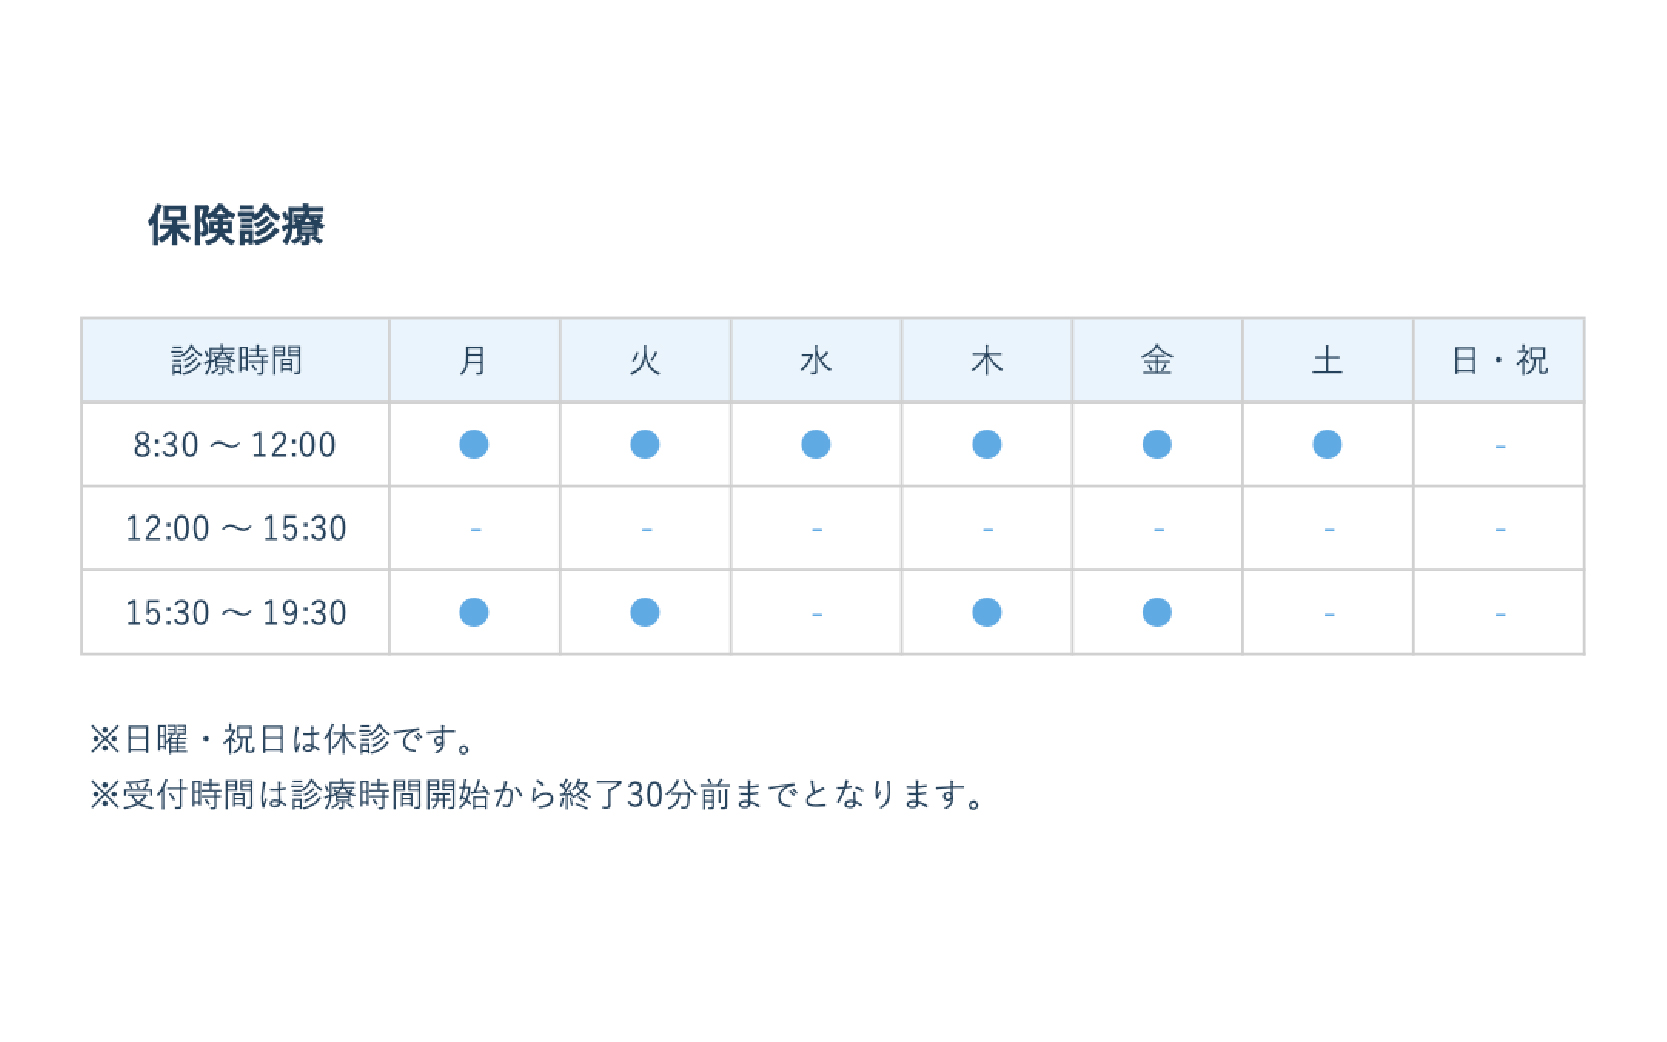Click the Saturday 8:30–12:00 blue dot
1667x1042 pixels.
(1327, 444)
